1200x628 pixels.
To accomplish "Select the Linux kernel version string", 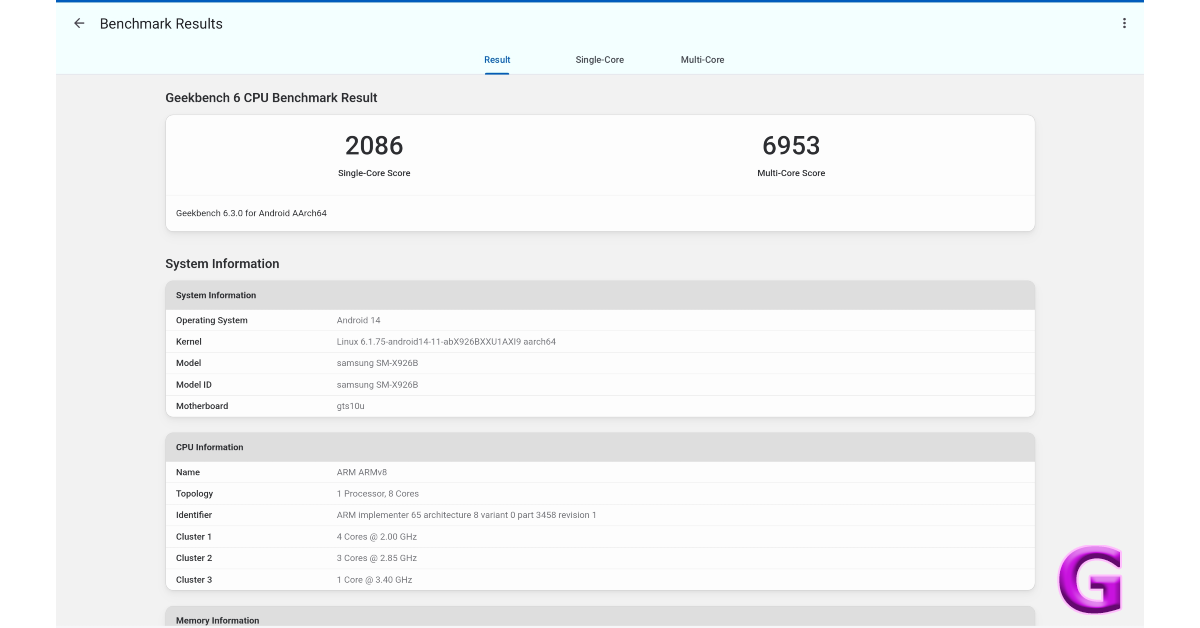I will click(446, 342).
